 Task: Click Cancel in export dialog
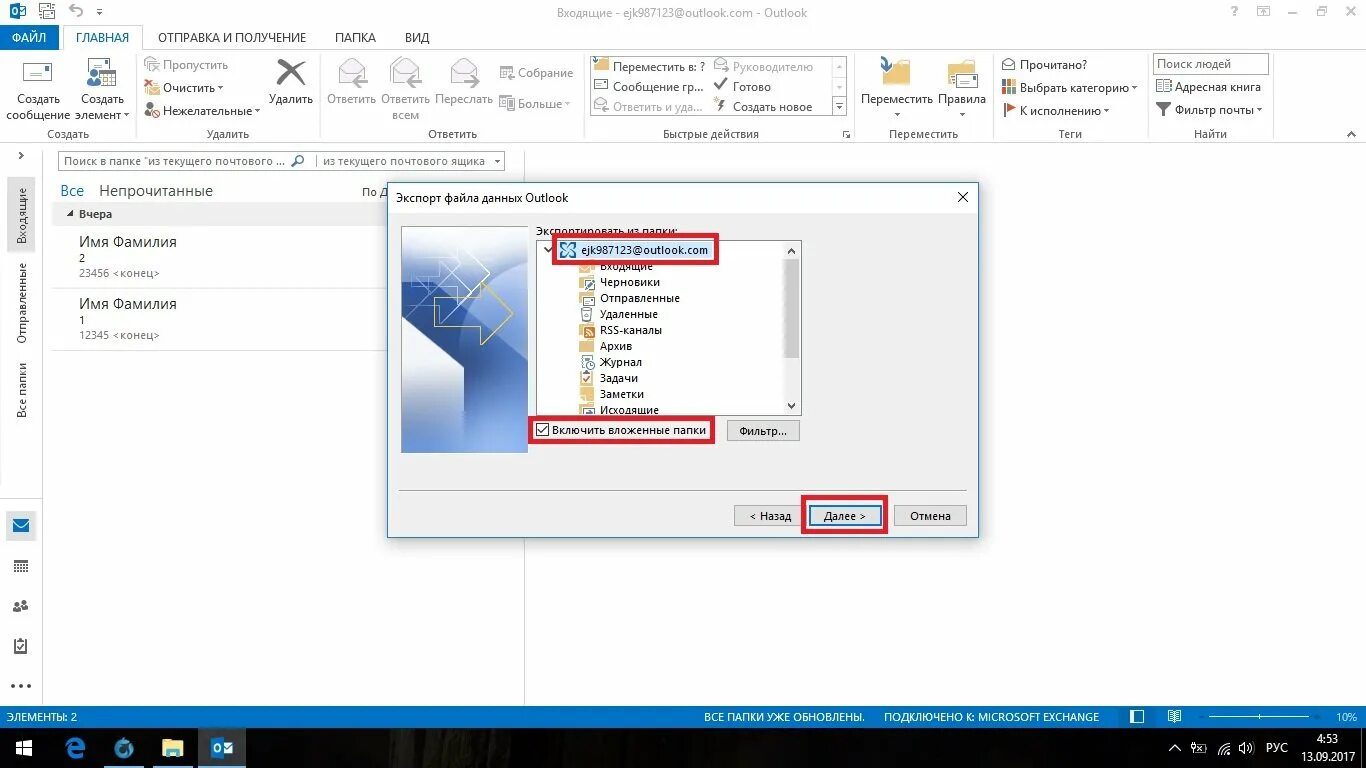(x=930, y=516)
